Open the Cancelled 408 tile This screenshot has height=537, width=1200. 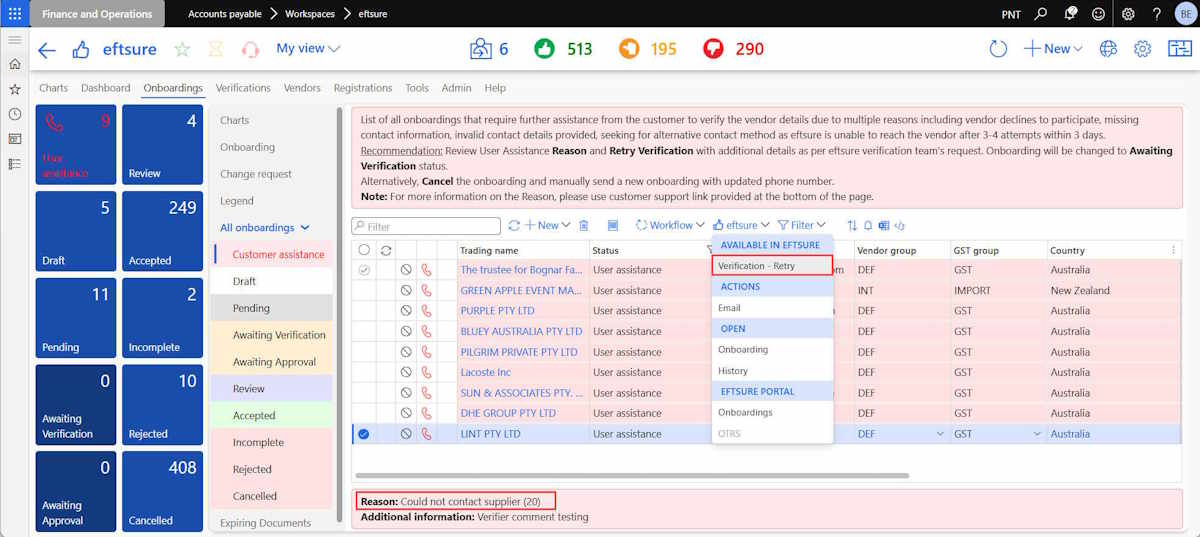point(162,491)
